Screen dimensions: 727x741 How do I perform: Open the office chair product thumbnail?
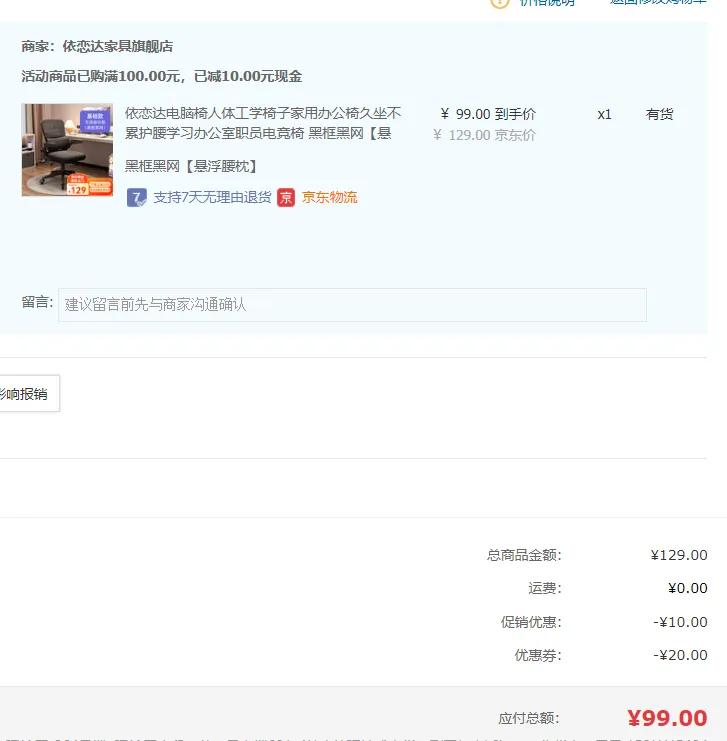(67, 150)
